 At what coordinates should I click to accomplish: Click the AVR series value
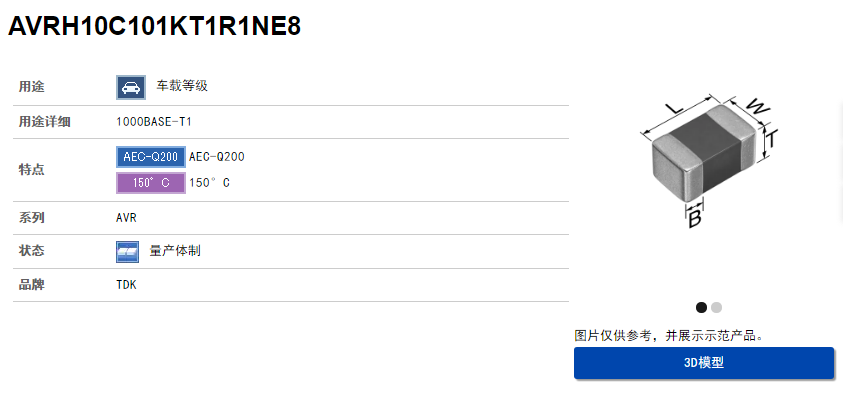click(126, 218)
